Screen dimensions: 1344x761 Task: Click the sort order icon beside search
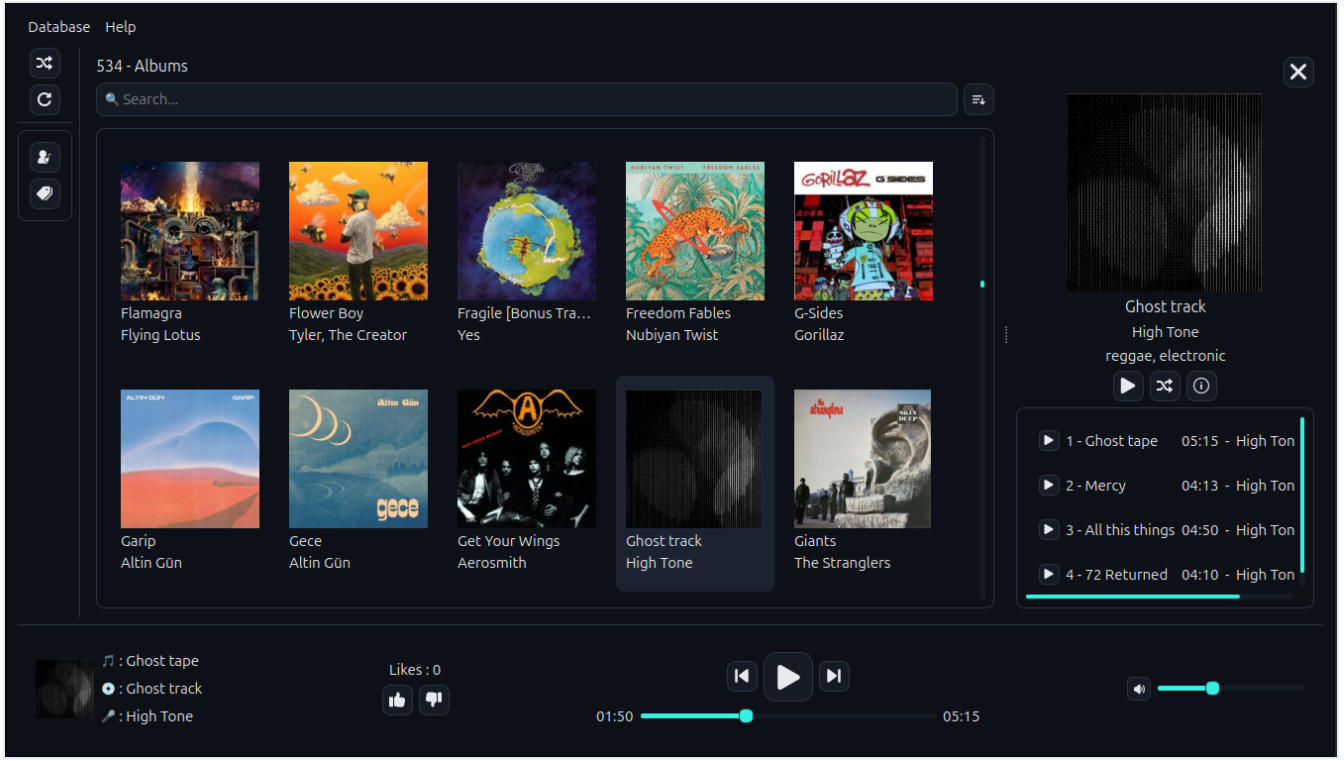pos(979,99)
